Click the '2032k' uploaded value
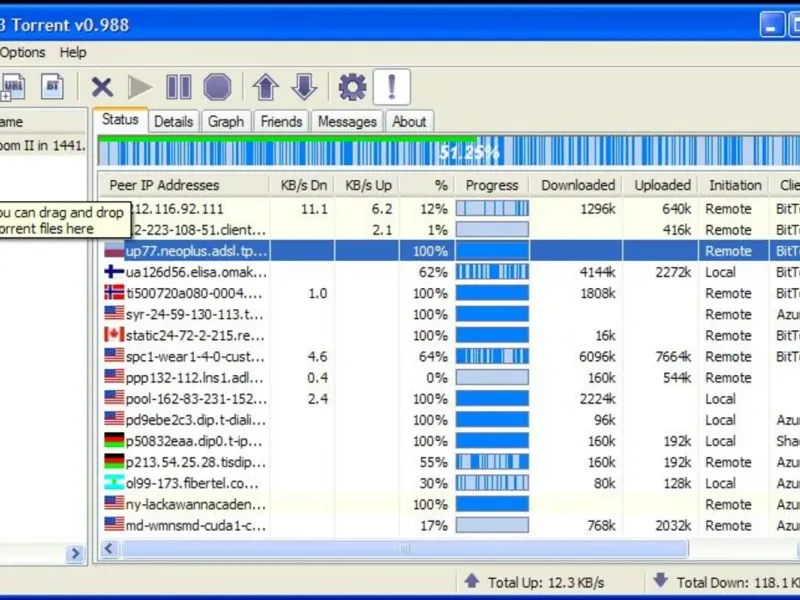Viewport: 800px width, 600px height. (673, 526)
